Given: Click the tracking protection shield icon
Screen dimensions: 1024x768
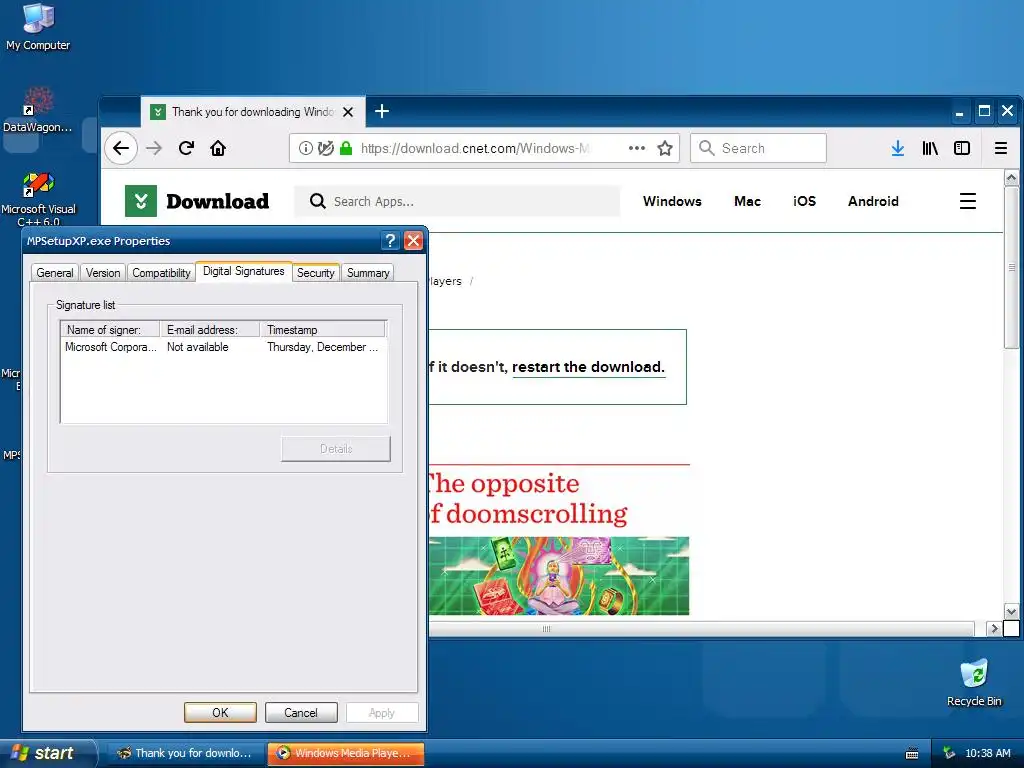Looking at the screenshot, I should 325,148.
